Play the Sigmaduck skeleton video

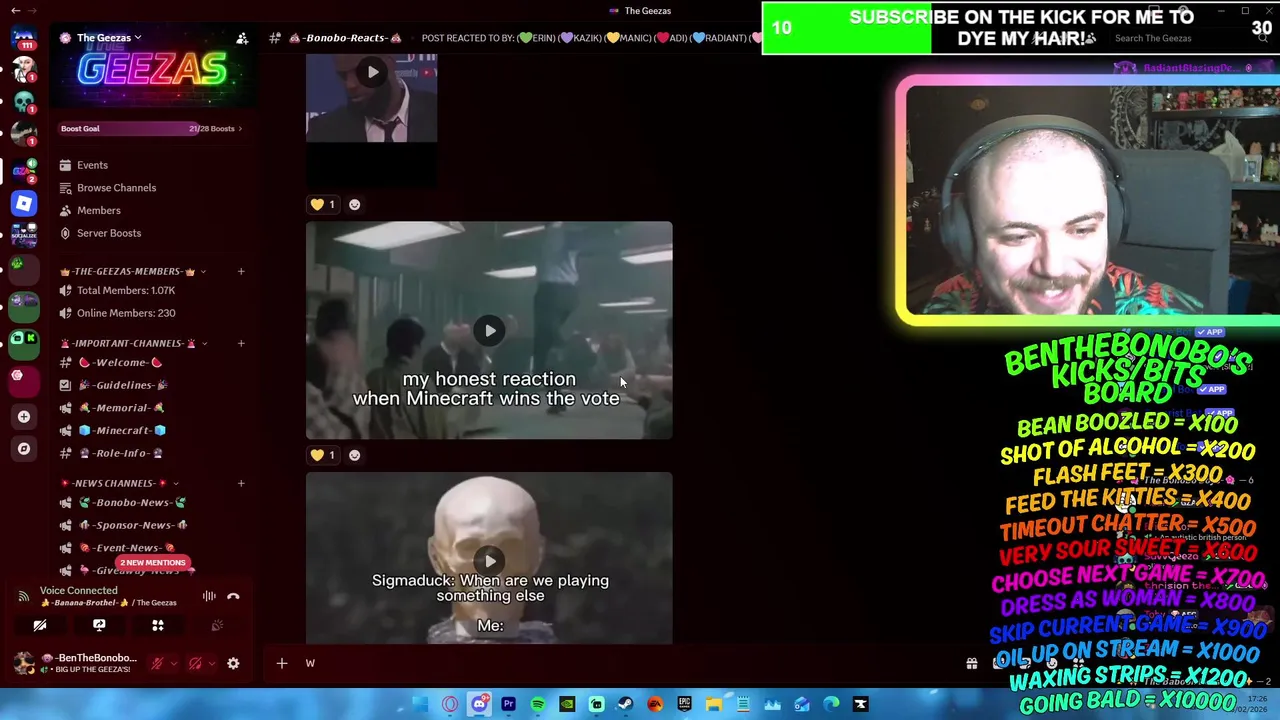coord(490,561)
